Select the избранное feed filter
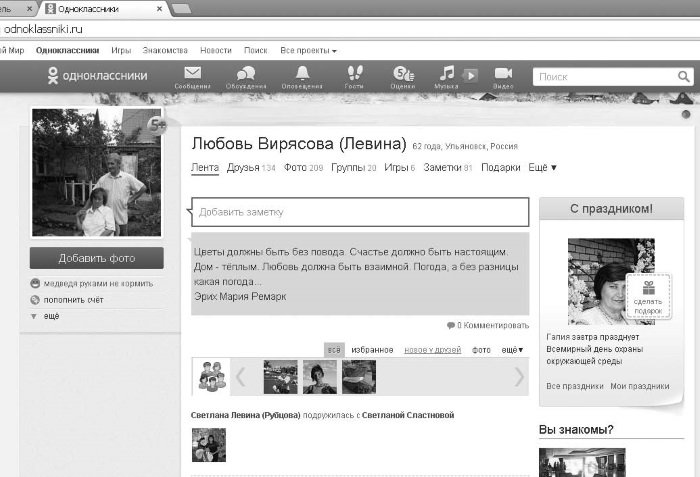This screenshot has width=700, height=477. point(372,350)
